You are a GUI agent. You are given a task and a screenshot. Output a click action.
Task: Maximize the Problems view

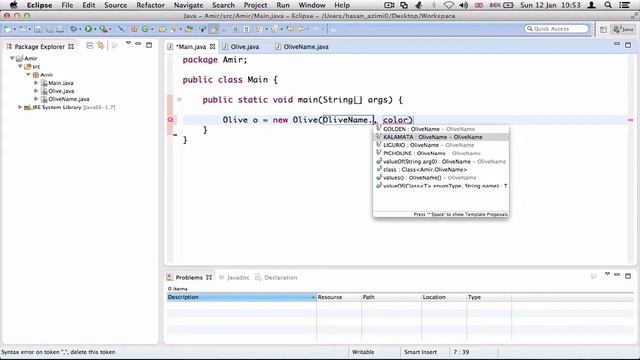(x=628, y=276)
